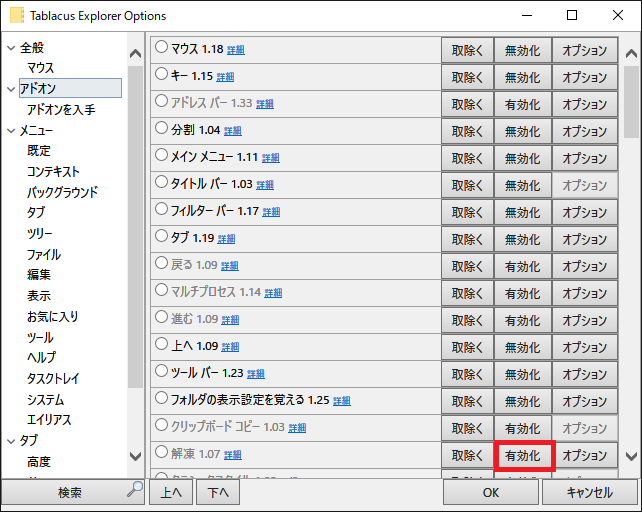Open ツリー menu settings

[x=40, y=233]
